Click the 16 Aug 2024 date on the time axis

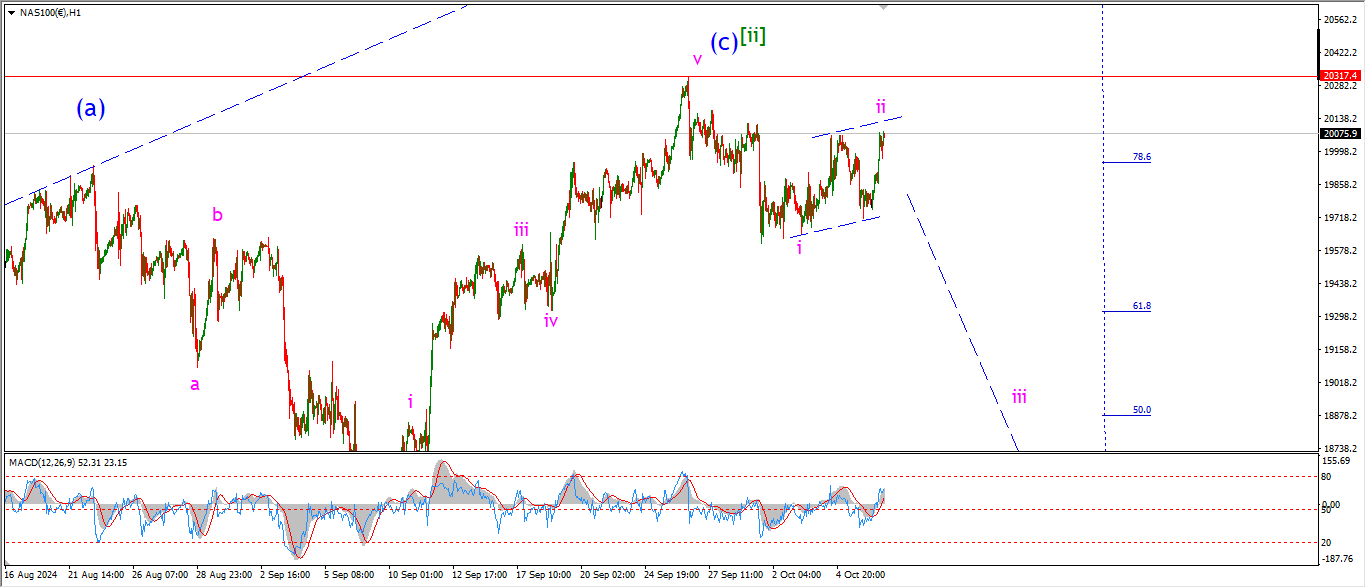31,575
